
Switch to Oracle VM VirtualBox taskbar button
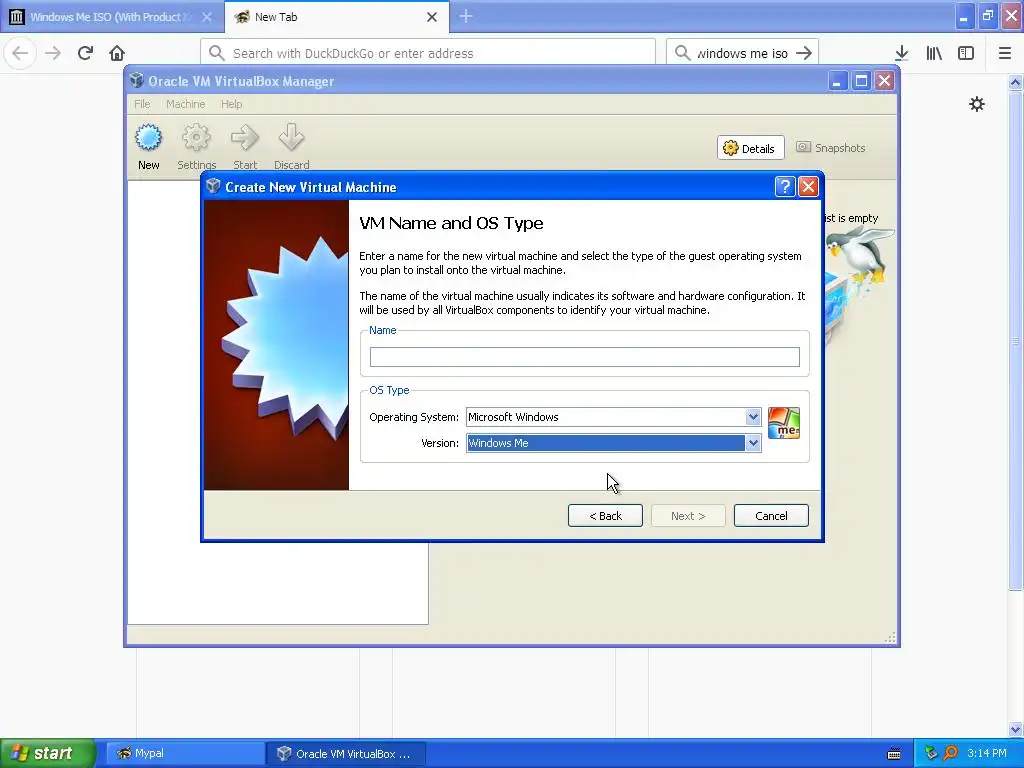click(x=346, y=753)
